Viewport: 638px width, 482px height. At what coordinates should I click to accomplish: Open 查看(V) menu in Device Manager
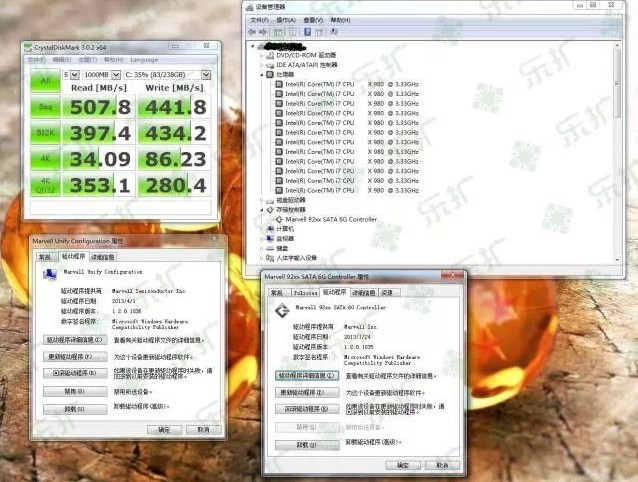(x=313, y=20)
